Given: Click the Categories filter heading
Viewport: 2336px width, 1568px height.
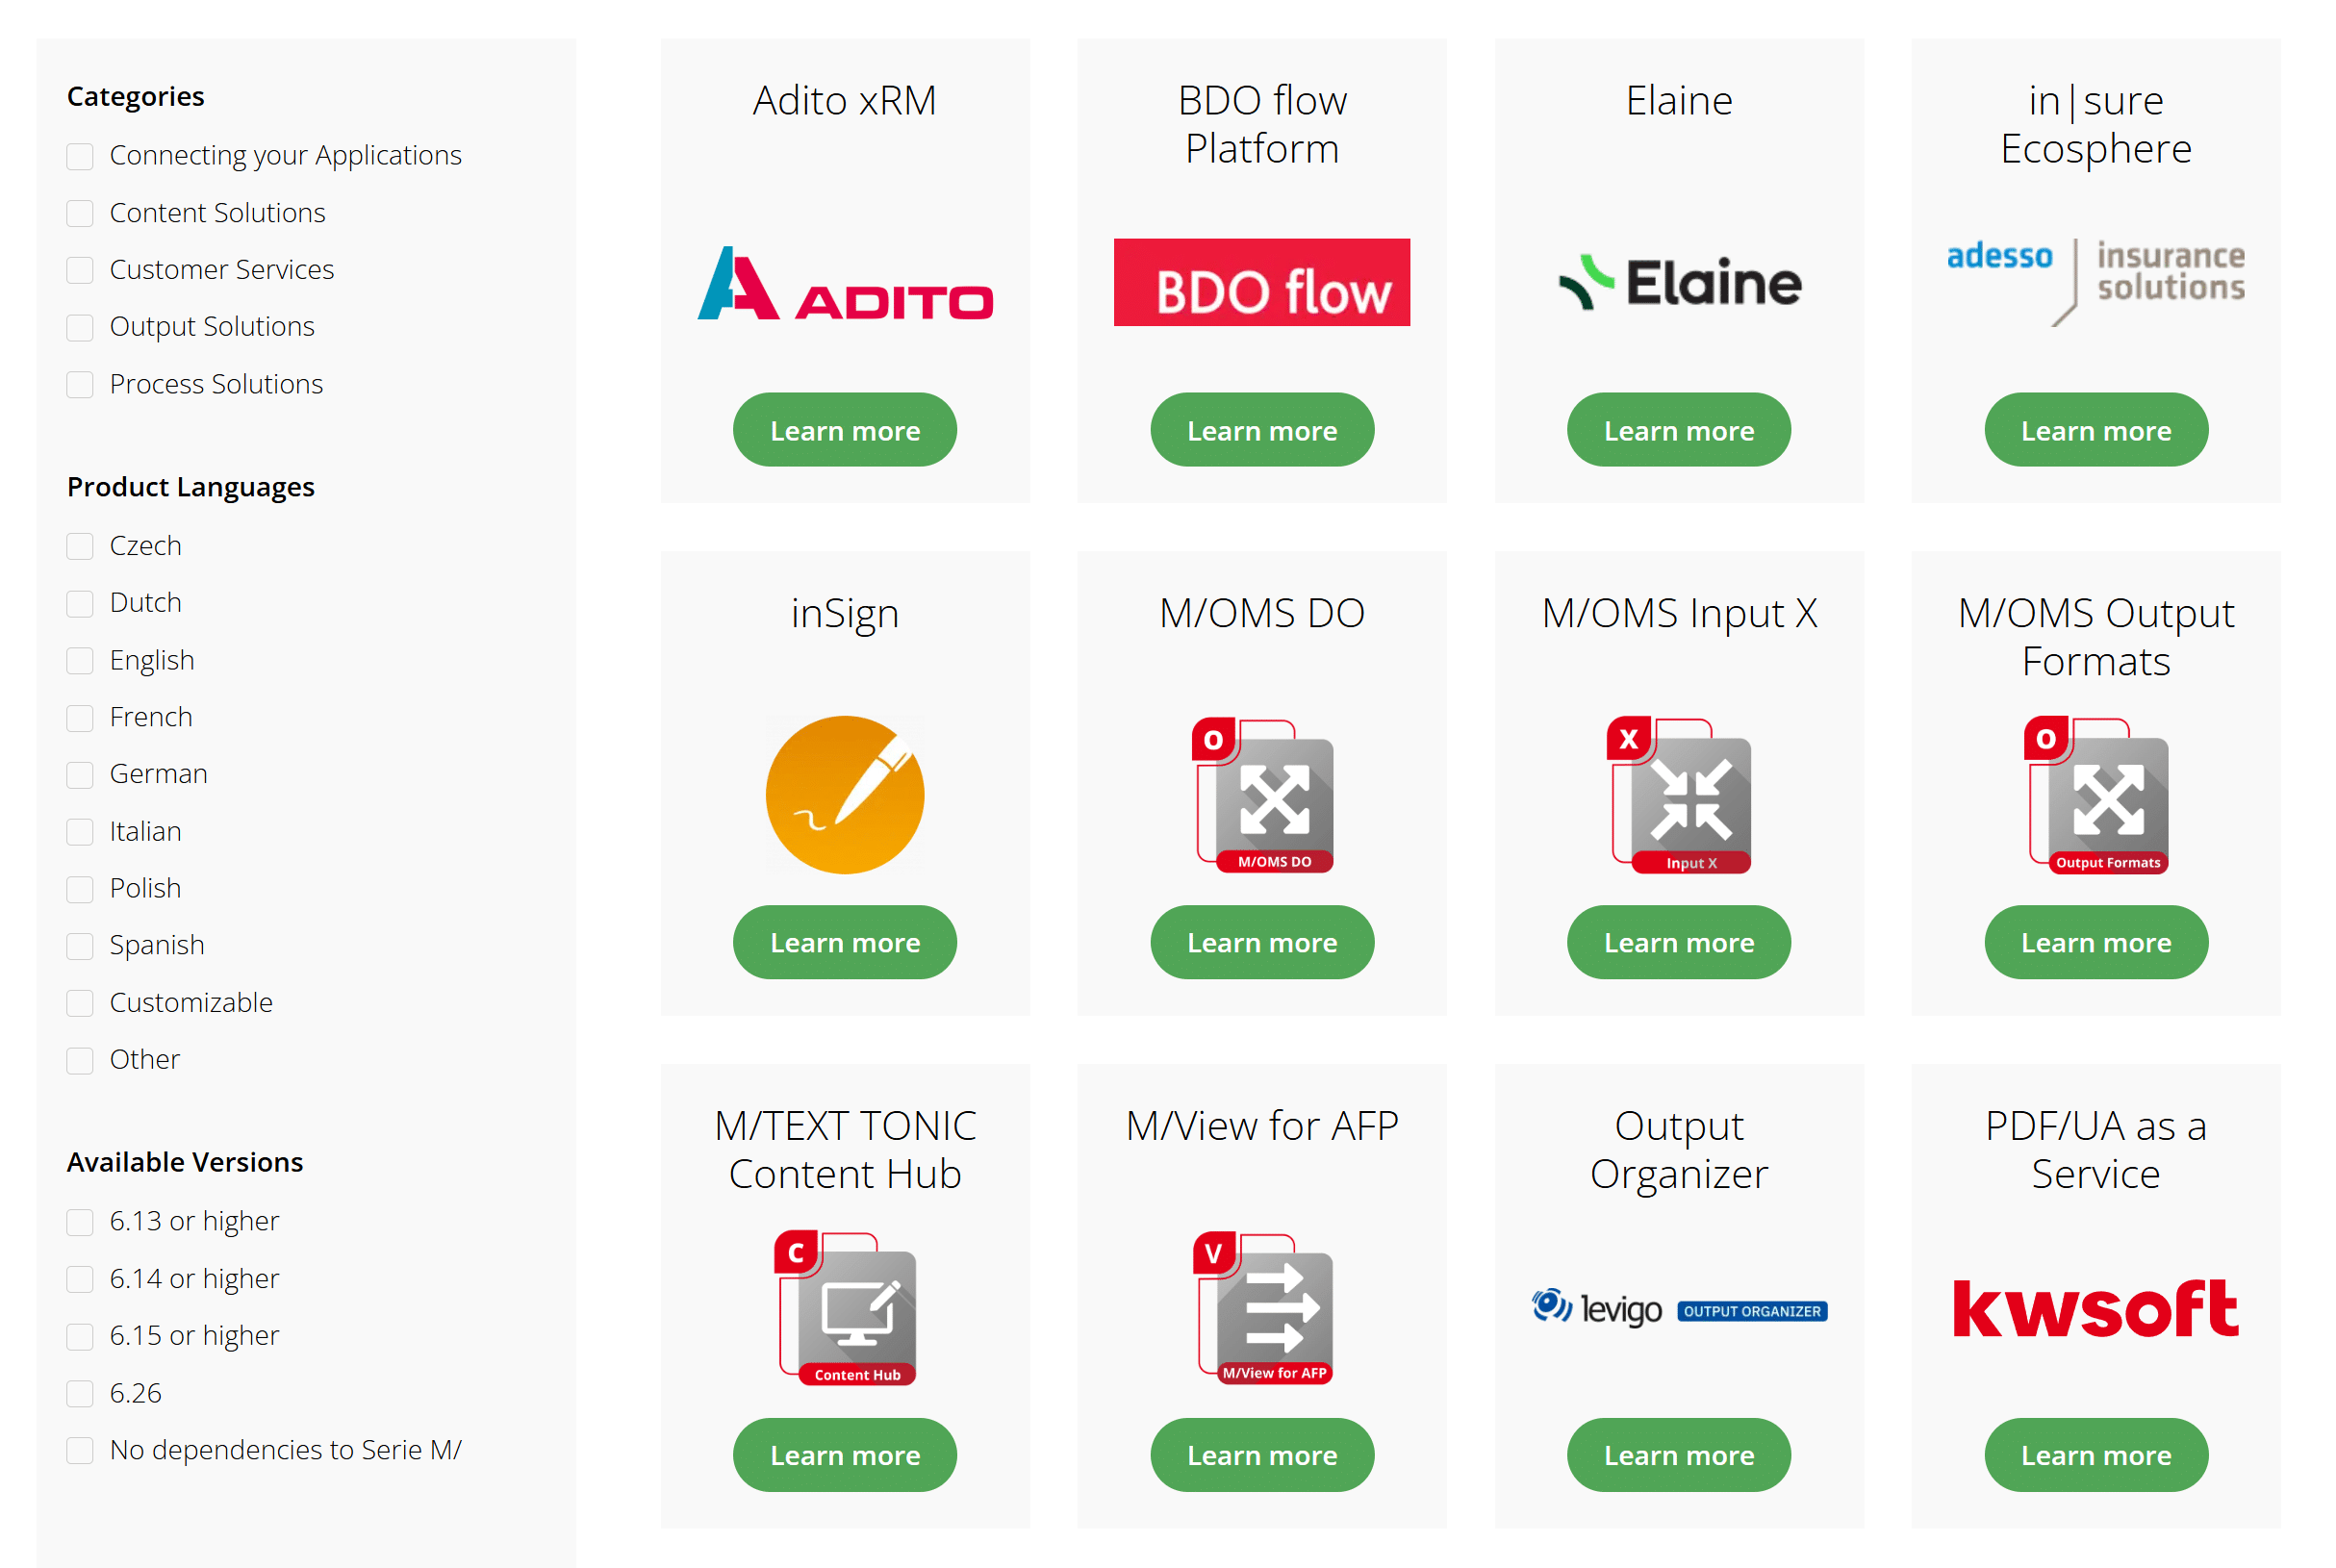Looking at the screenshot, I should point(135,96).
